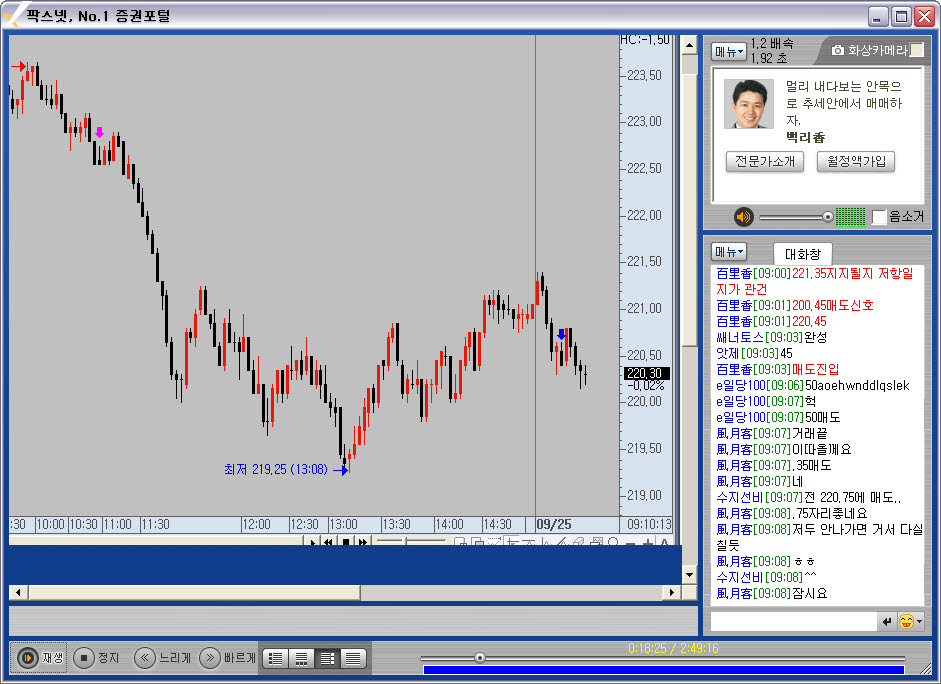Click the 느리게 slow-down icon

146,658
